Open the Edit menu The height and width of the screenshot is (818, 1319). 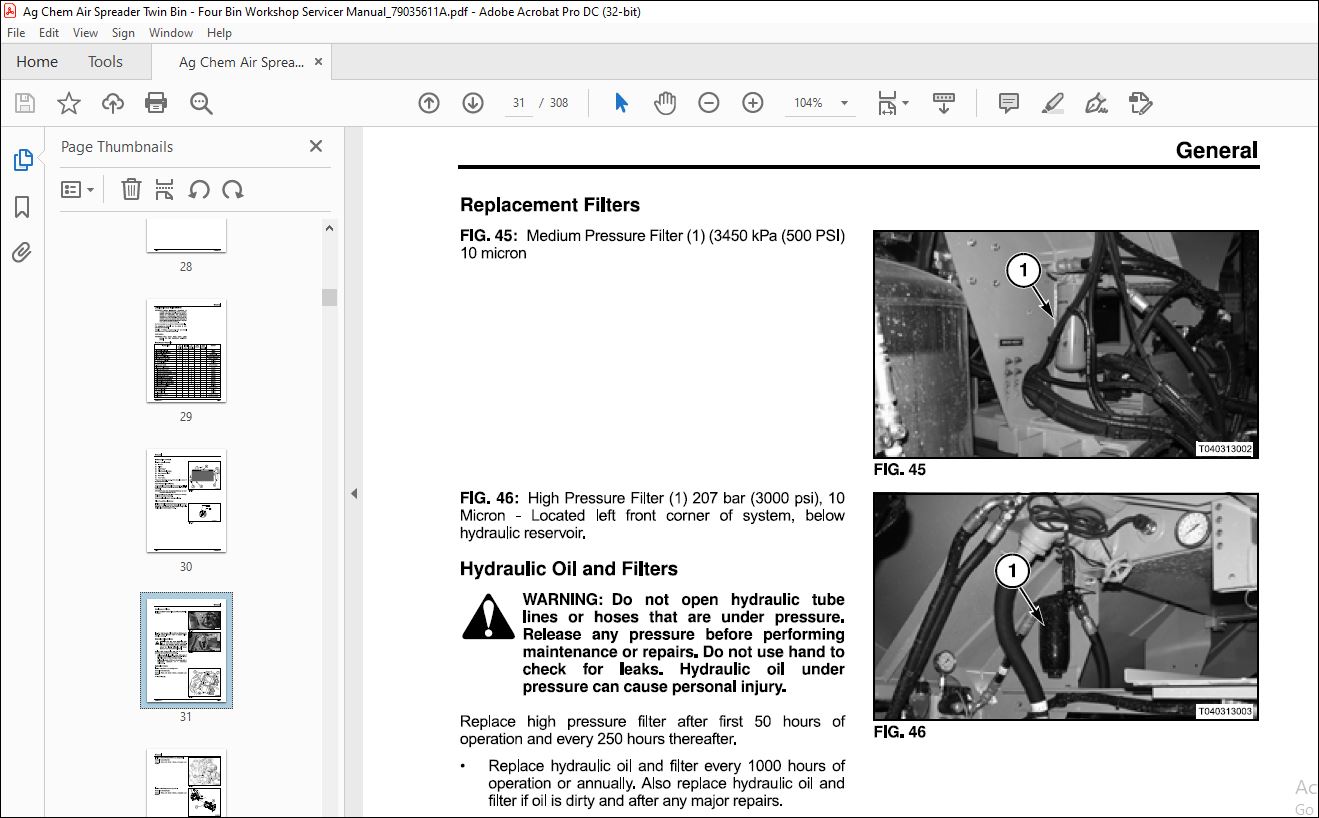pyautogui.click(x=49, y=33)
